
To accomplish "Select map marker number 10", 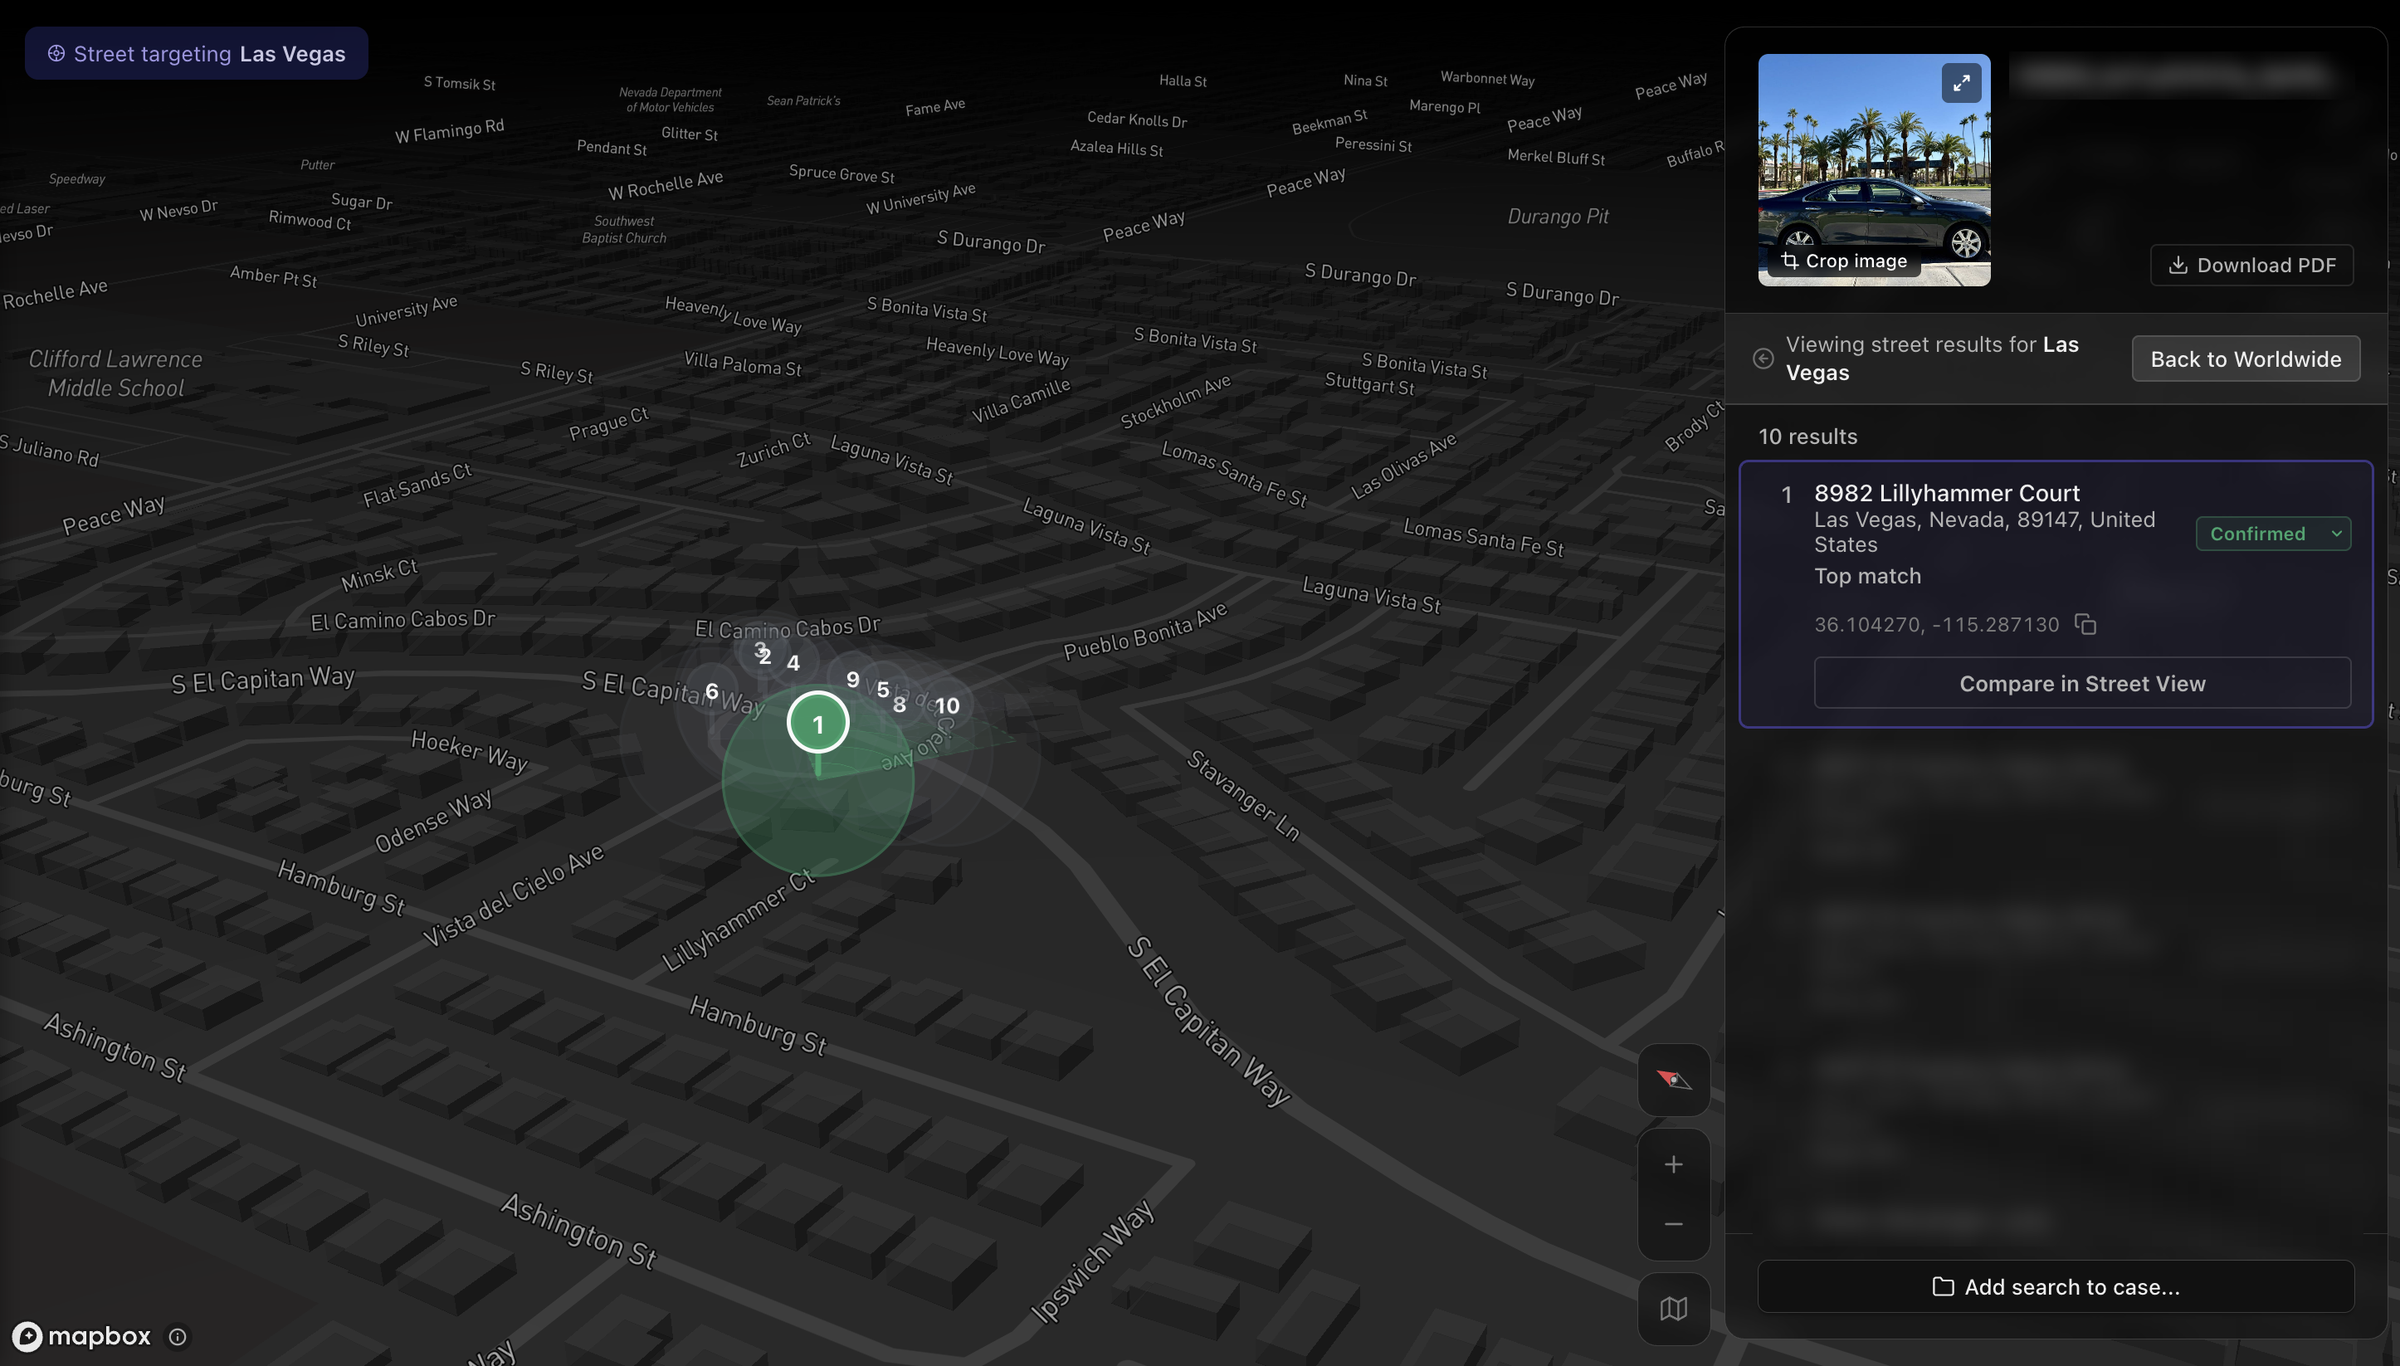I will pyautogui.click(x=947, y=706).
